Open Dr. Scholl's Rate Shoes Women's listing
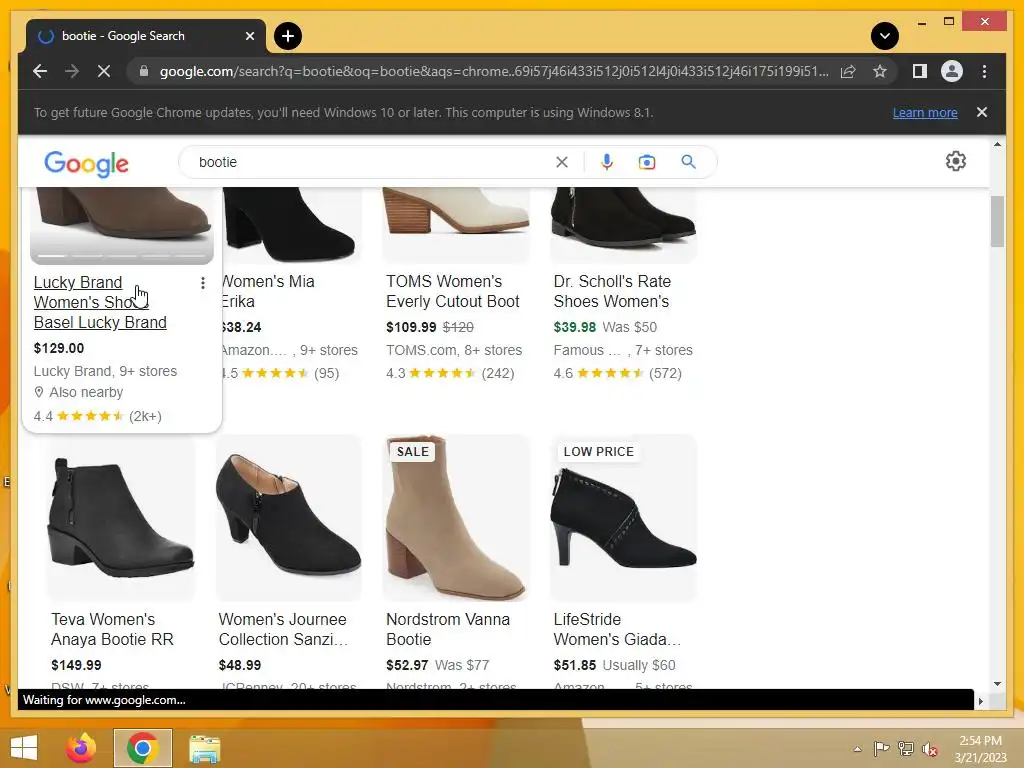 (612, 291)
